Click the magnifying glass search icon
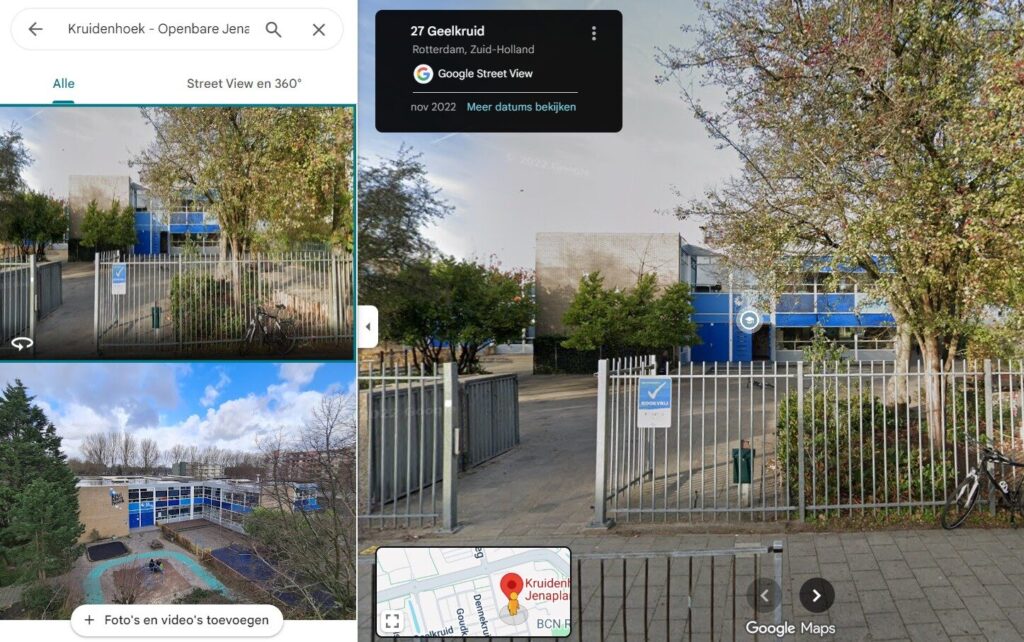Viewport: 1024px width, 642px height. (x=274, y=29)
